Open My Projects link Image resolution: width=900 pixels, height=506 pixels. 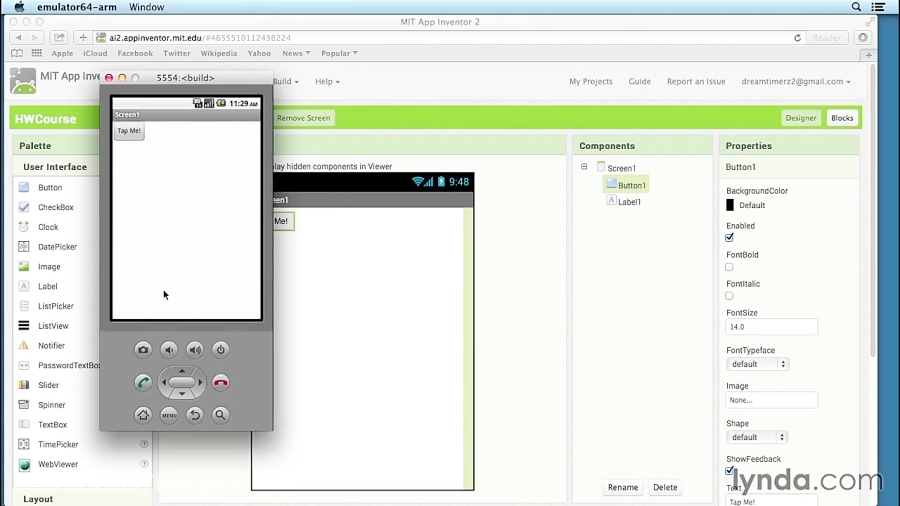coord(591,81)
